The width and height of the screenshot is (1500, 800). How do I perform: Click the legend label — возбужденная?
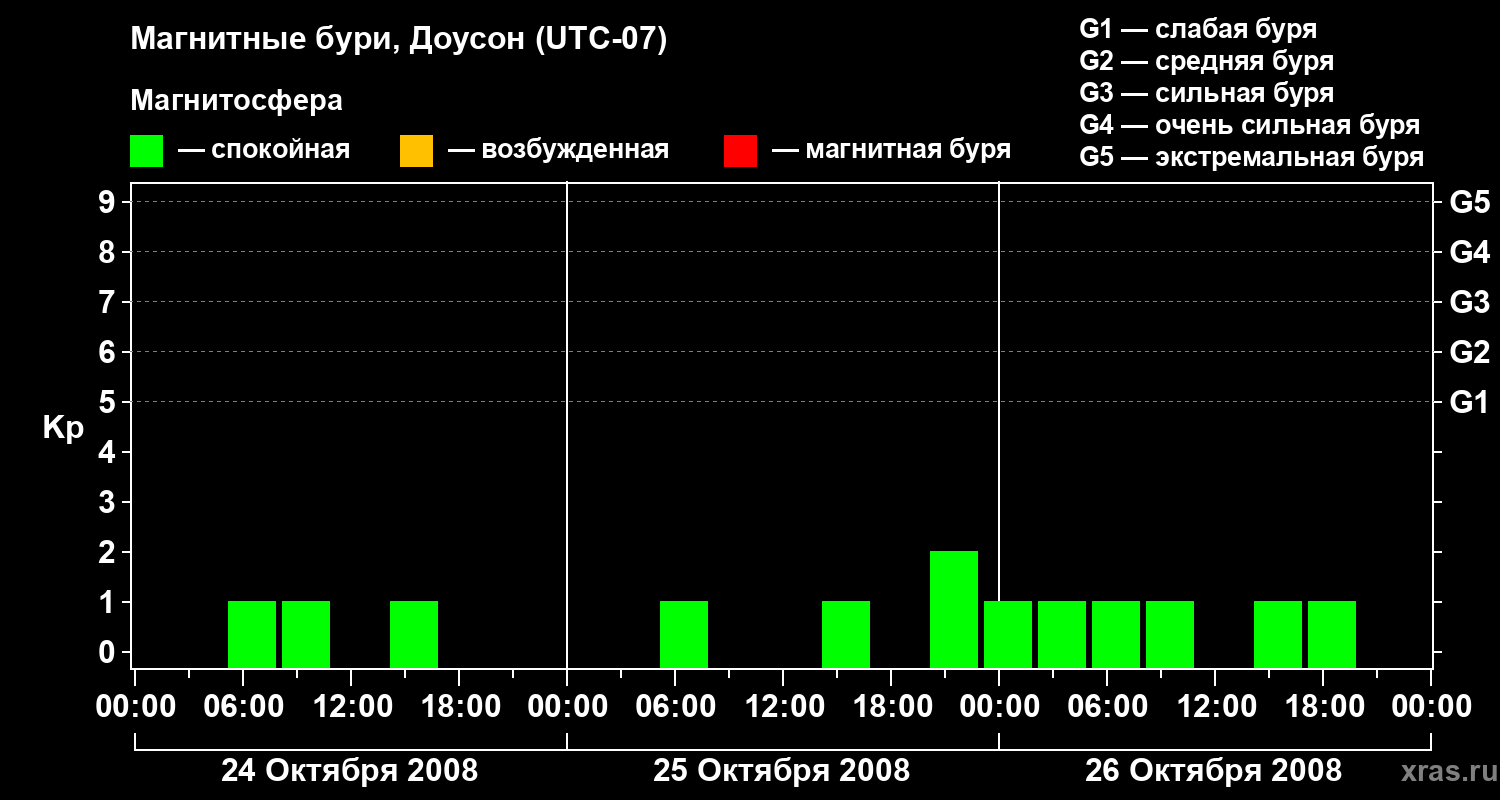click(x=558, y=151)
